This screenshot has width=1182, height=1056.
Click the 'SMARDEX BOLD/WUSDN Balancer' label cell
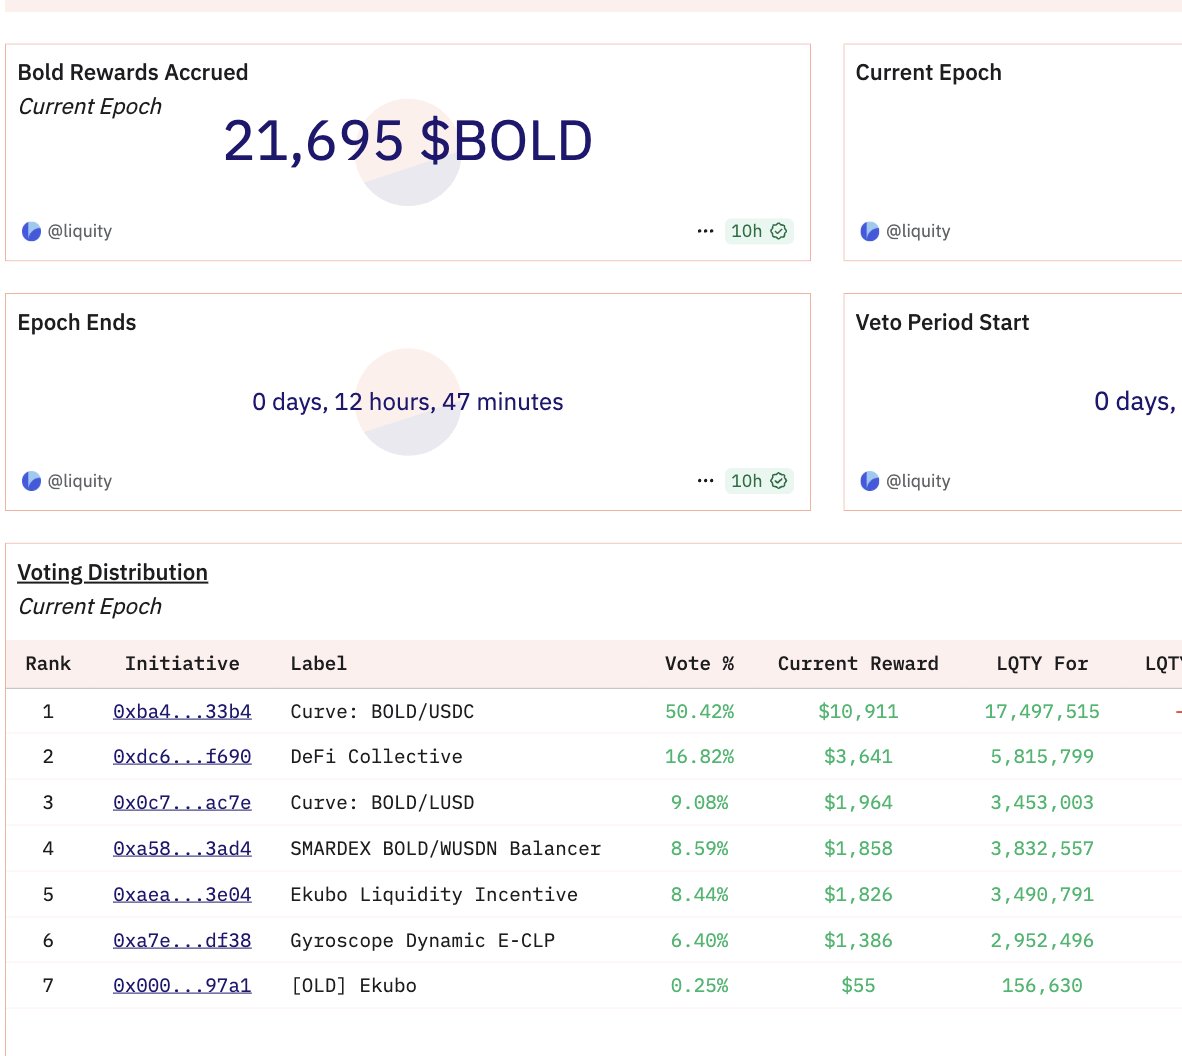pos(446,848)
